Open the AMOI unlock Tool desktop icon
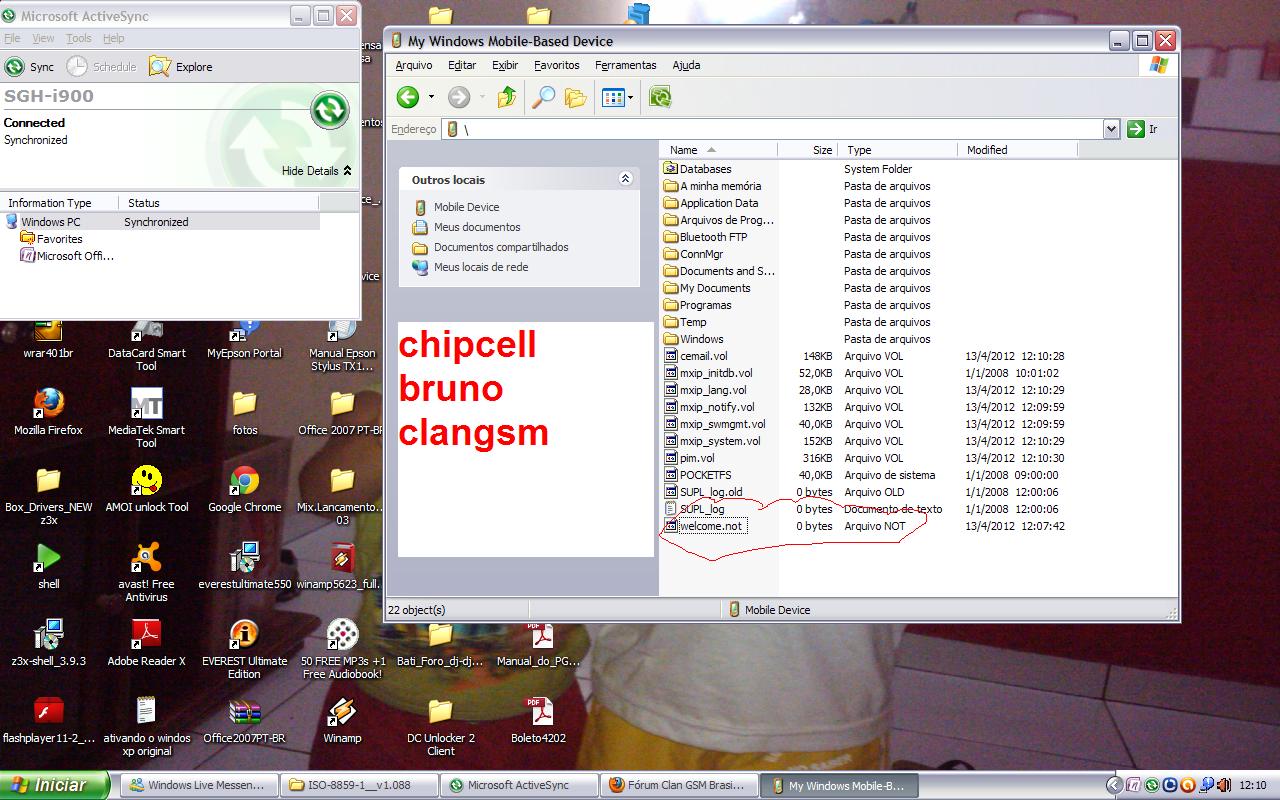 (x=146, y=489)
